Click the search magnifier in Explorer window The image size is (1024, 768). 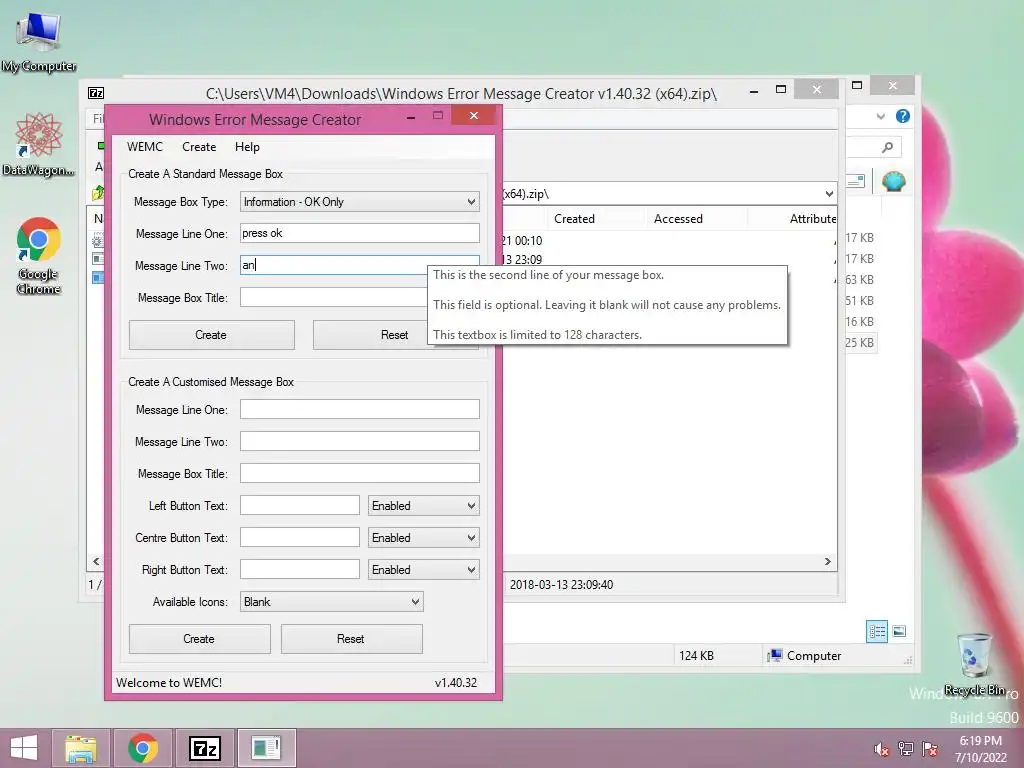pyautogui.click(x=887, y=148)
